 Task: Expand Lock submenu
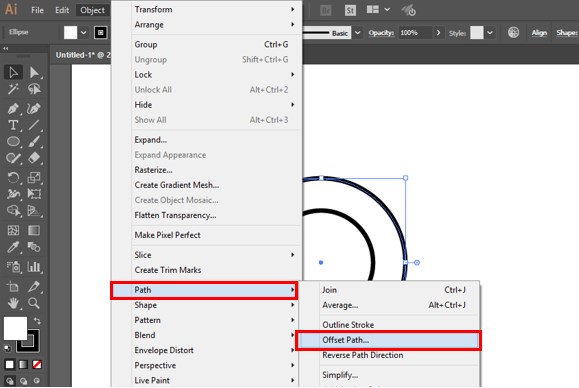pyautogui.click(x=216, y=75)
